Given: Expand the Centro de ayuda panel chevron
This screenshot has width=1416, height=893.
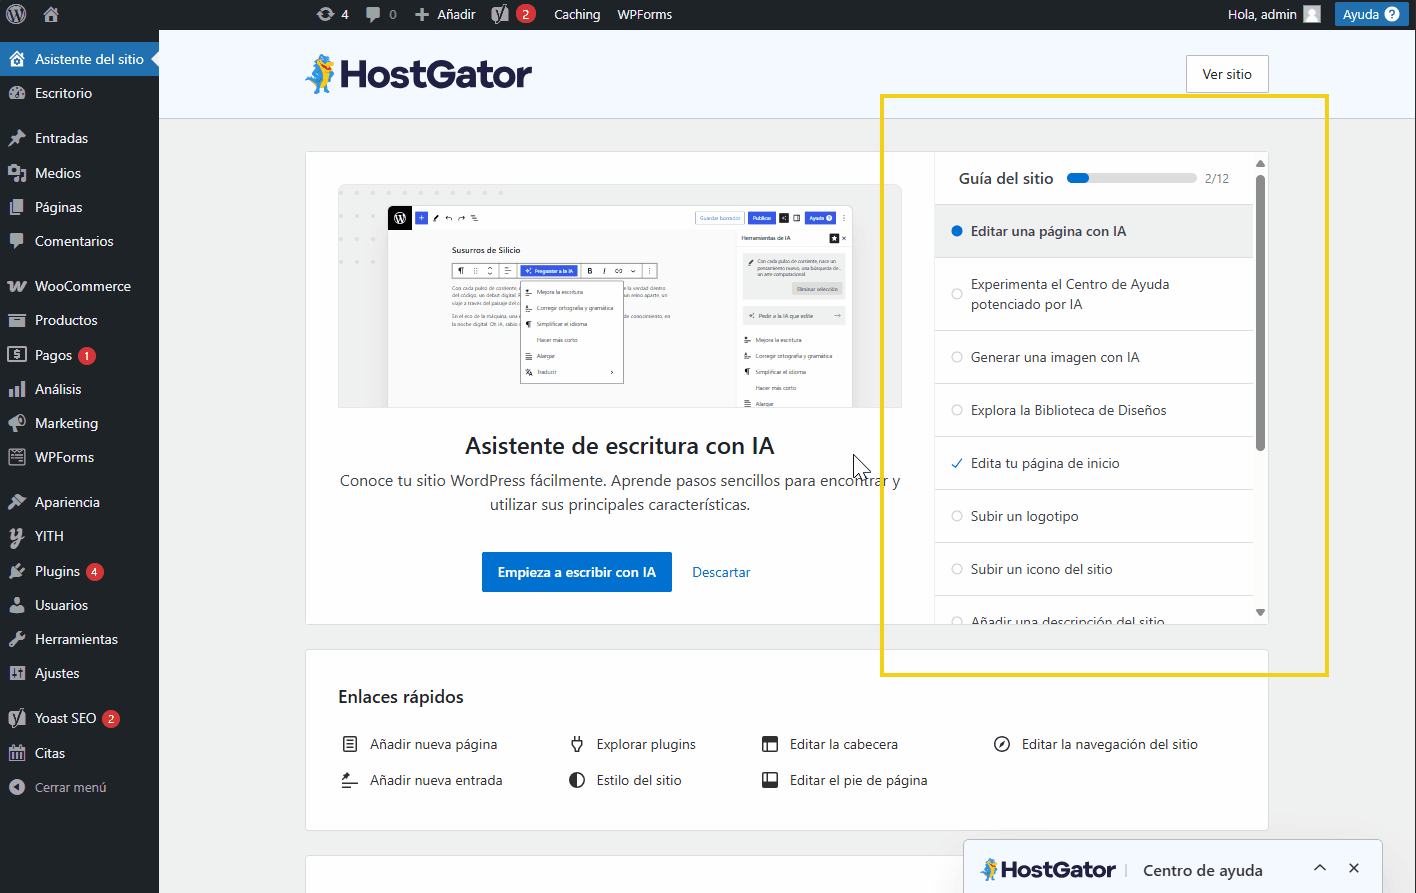Looking at the screenshot, I should pos(1320,868).
